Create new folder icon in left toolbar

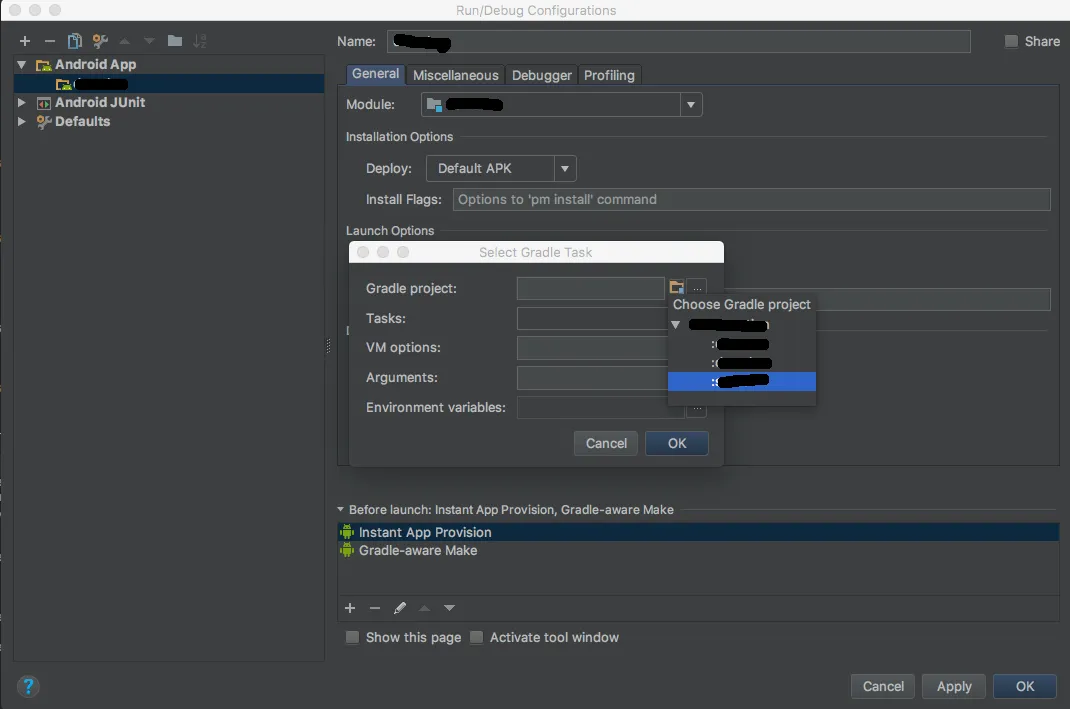[x=175, y=41]
